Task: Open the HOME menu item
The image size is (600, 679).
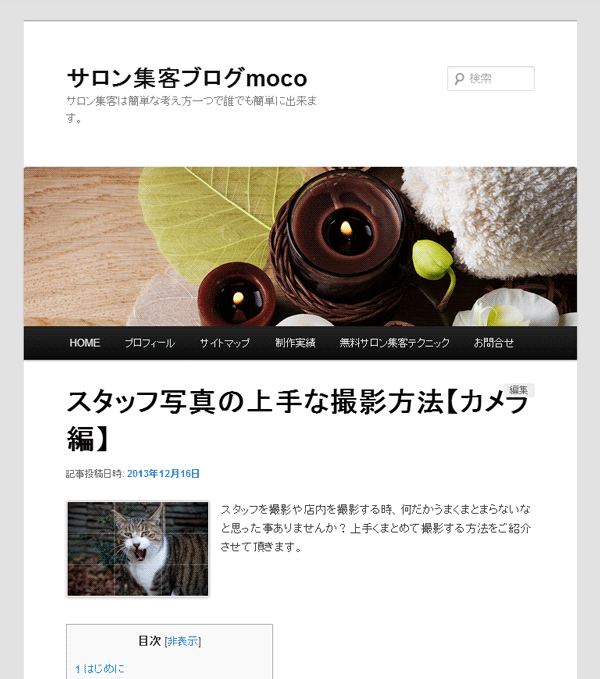Action: pyautogui.click(x=85, y=343)
